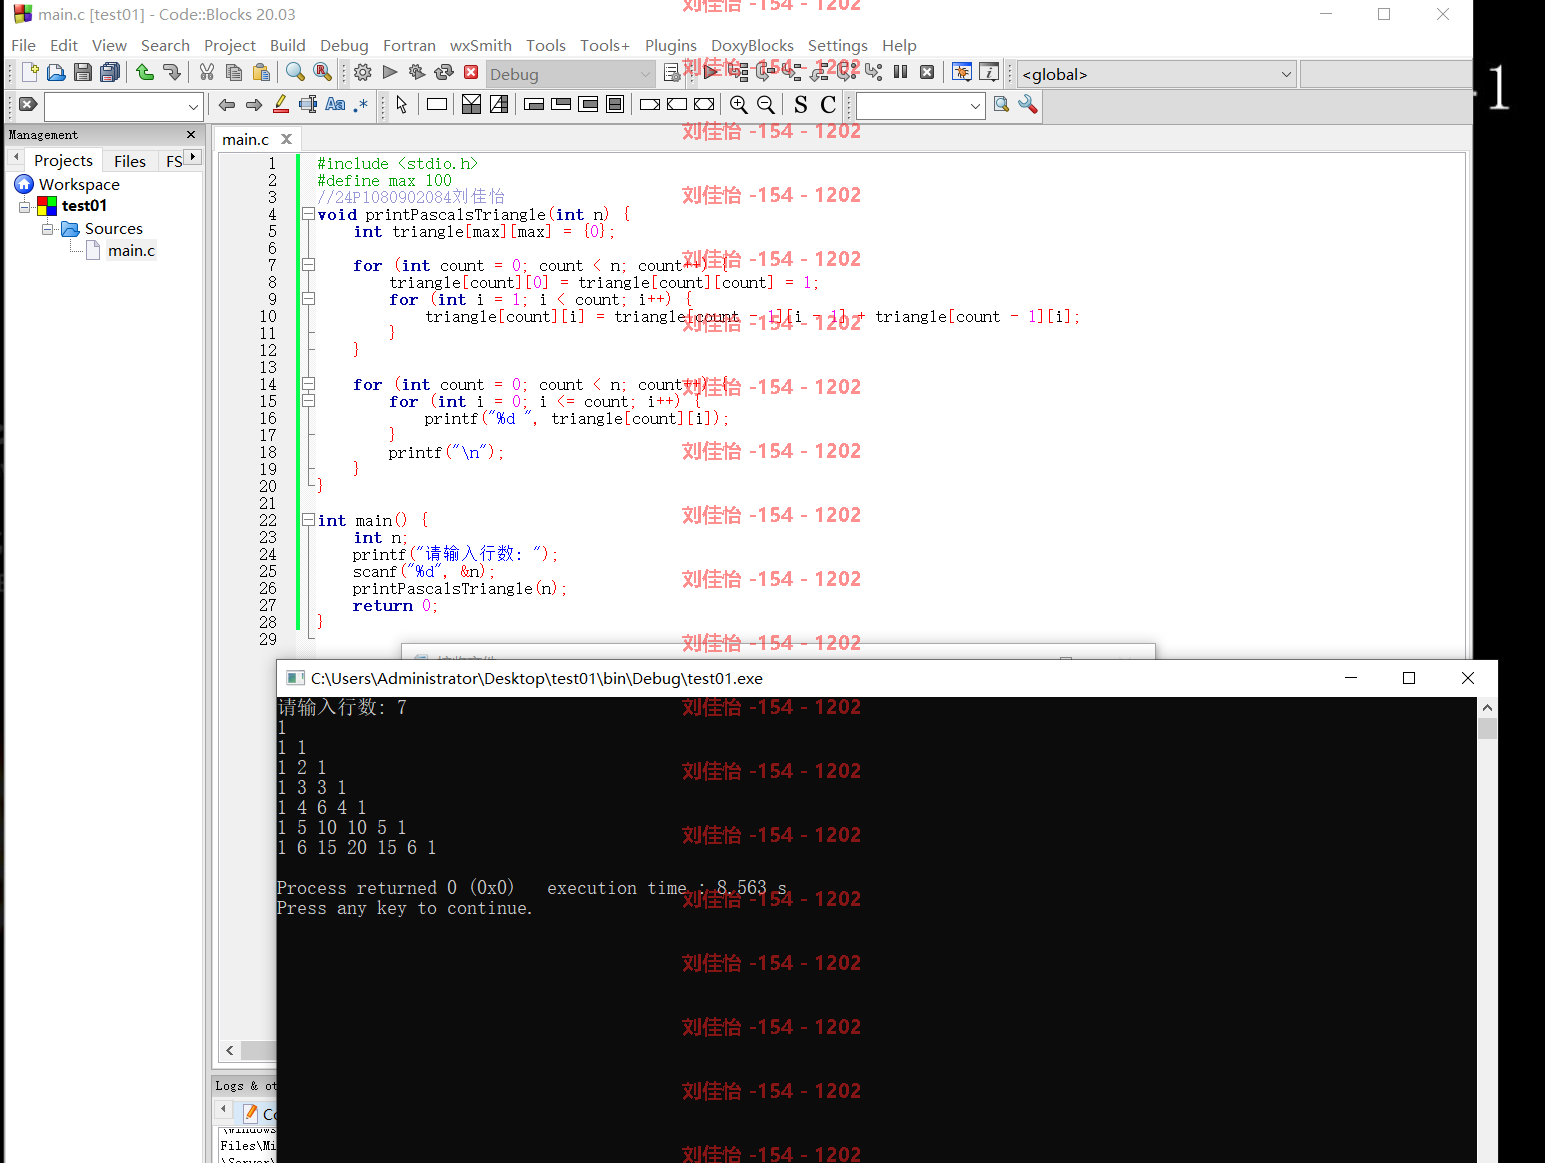Stop the debugger icon

coord(927,72)
